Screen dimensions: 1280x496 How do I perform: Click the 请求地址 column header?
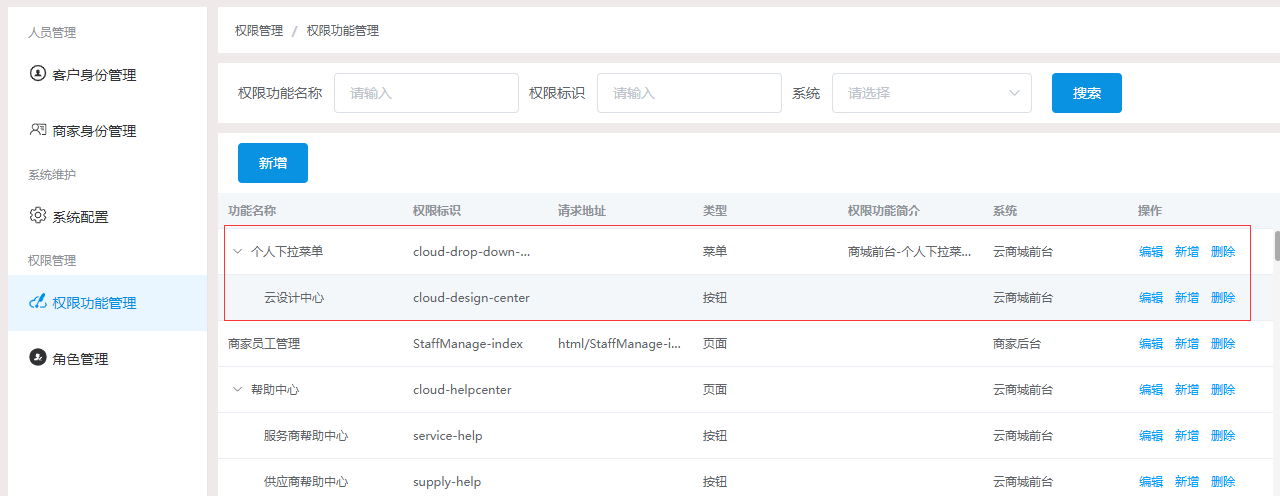(582, 211)
